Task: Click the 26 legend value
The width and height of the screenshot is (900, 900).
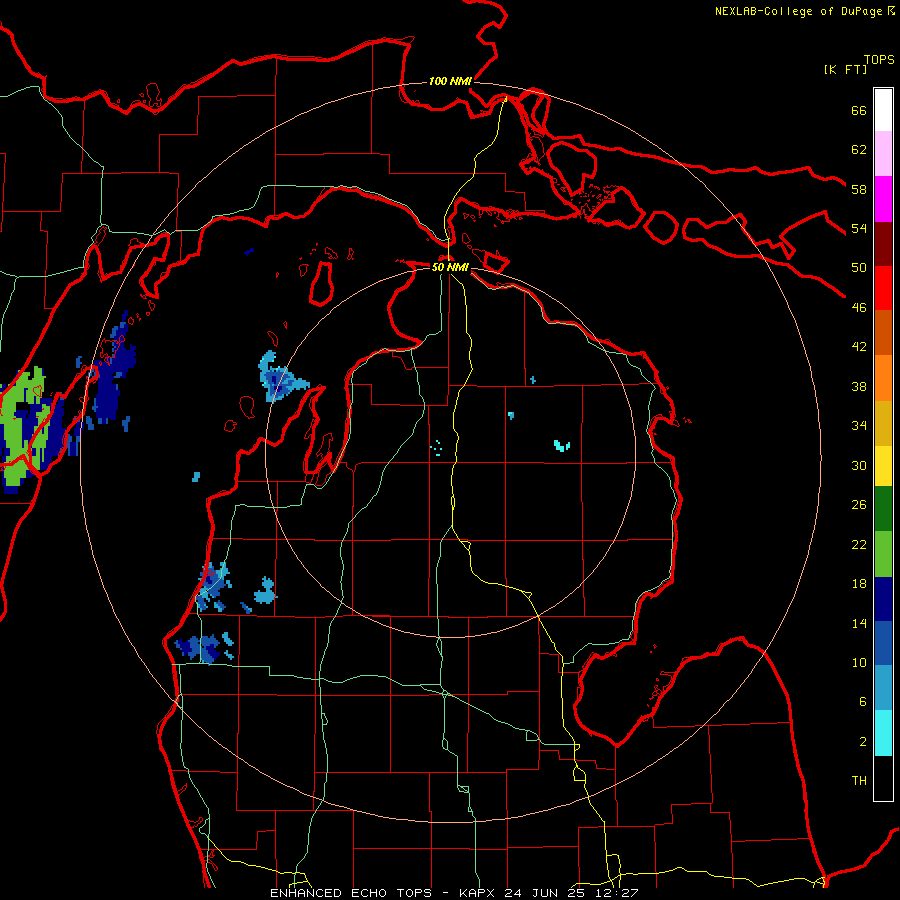Action: pyautogui.click(x=859, y=505)
